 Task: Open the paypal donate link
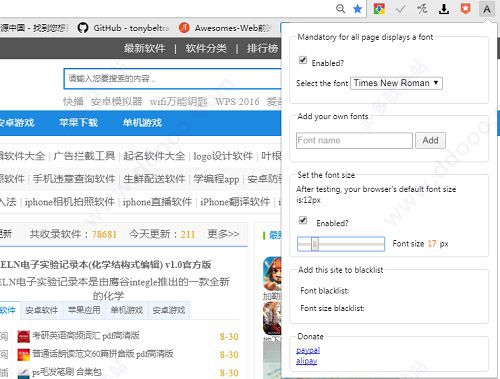click(x=308, y=350)
